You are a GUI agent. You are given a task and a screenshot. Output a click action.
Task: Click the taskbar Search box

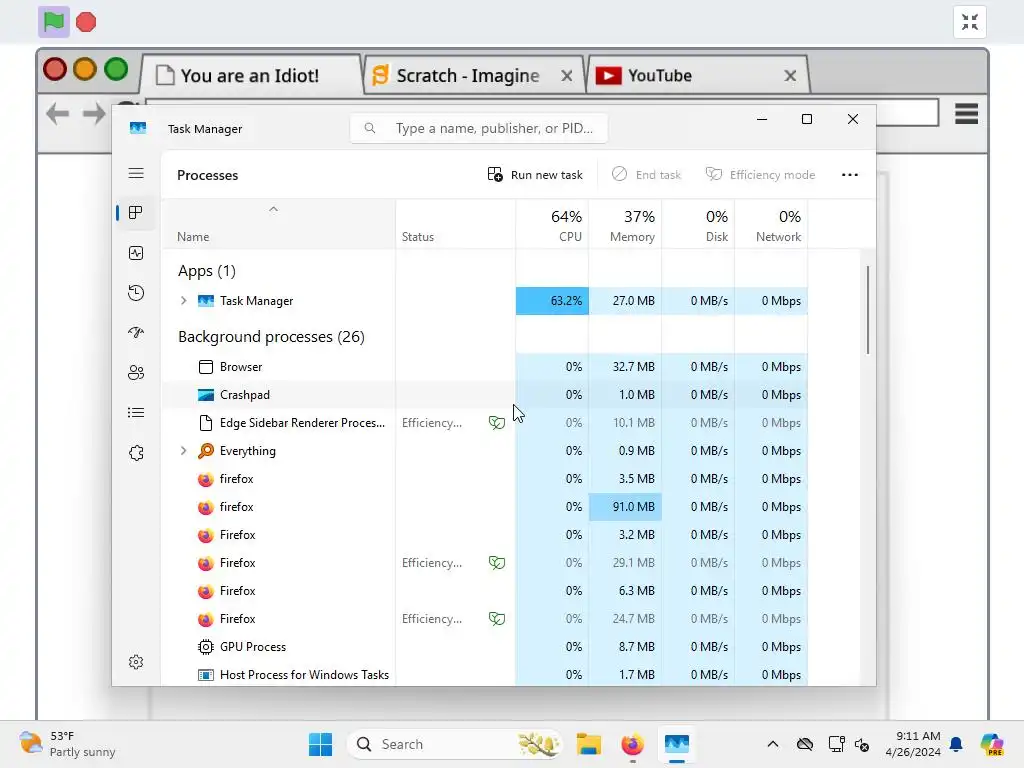coord(455,744)
